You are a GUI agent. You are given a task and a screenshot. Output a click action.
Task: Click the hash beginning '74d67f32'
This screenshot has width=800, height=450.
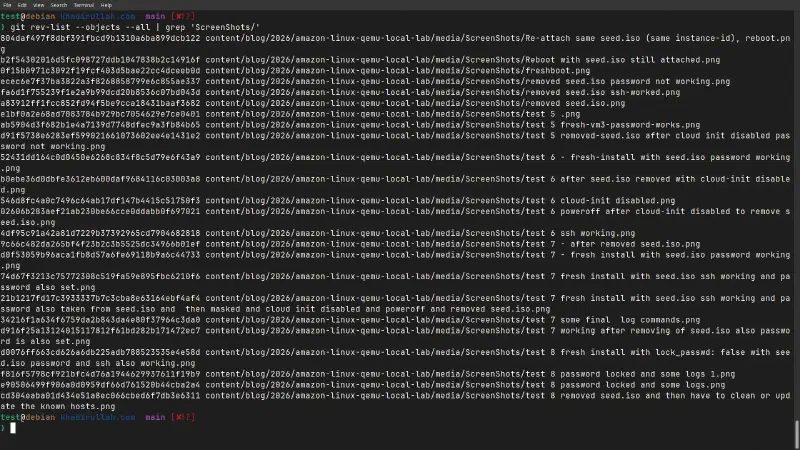click(101, 277)
